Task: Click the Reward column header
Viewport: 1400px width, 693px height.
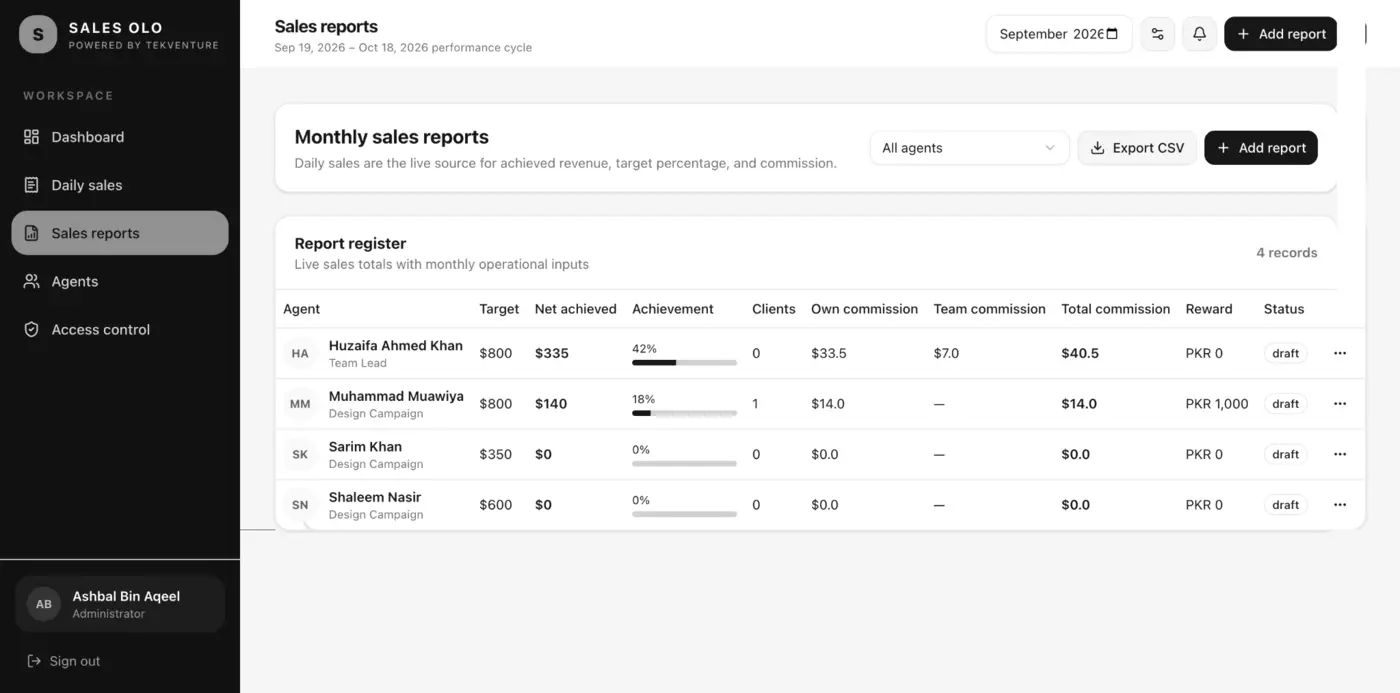Action: [x=1209, y=309]
